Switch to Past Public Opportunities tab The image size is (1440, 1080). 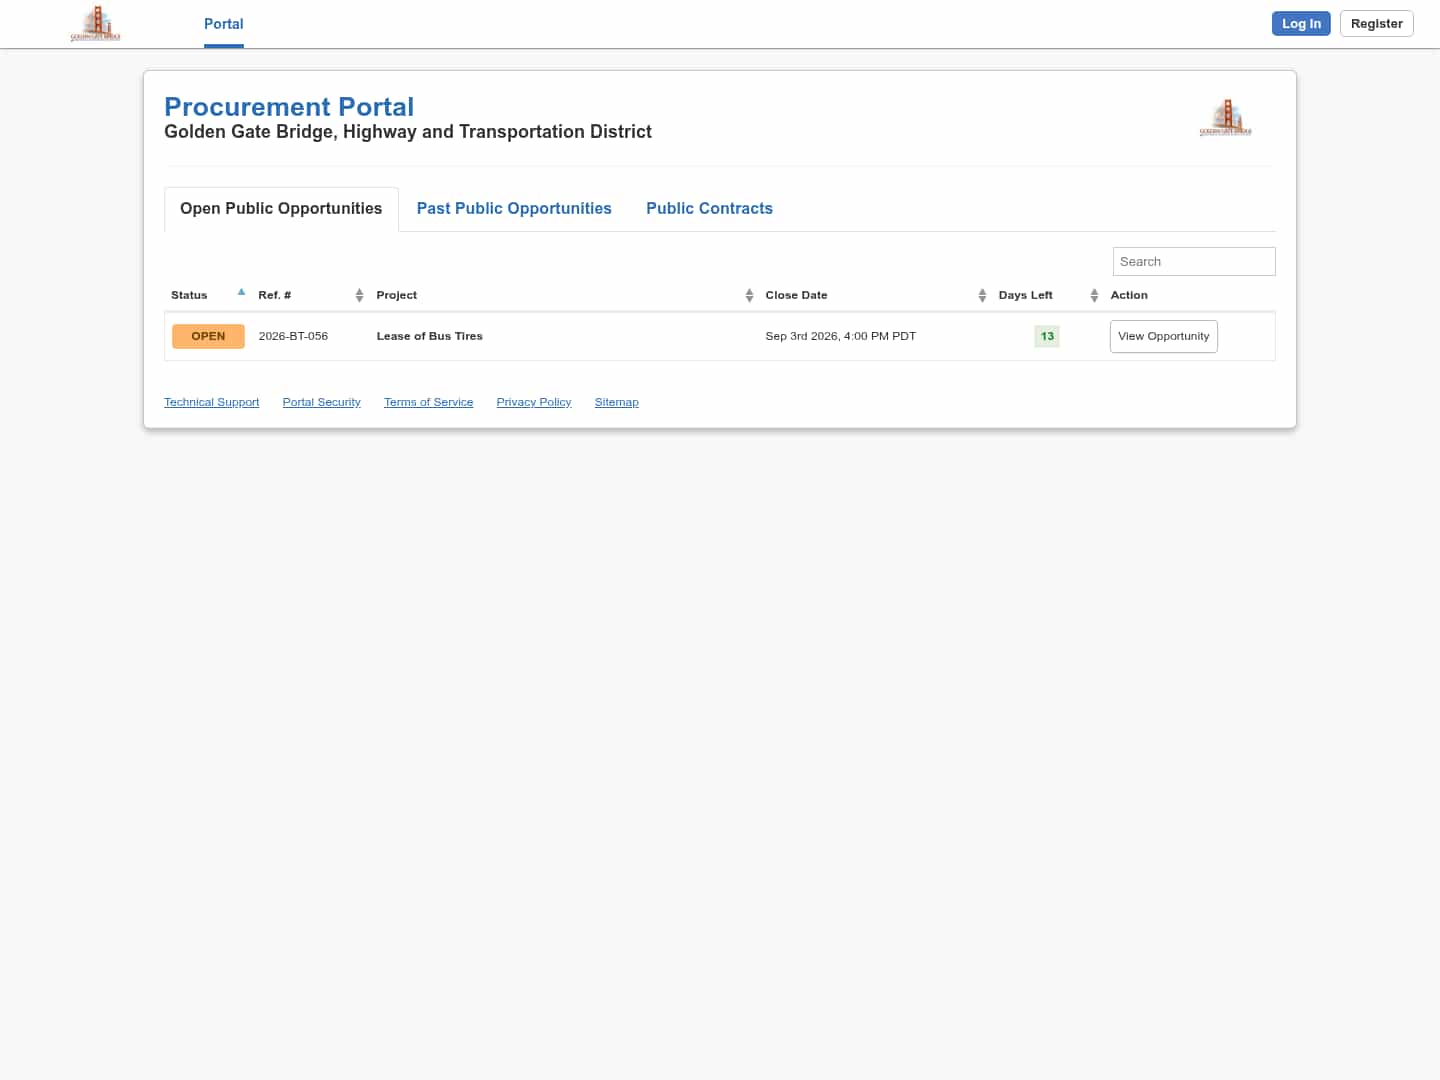(514, 208)
